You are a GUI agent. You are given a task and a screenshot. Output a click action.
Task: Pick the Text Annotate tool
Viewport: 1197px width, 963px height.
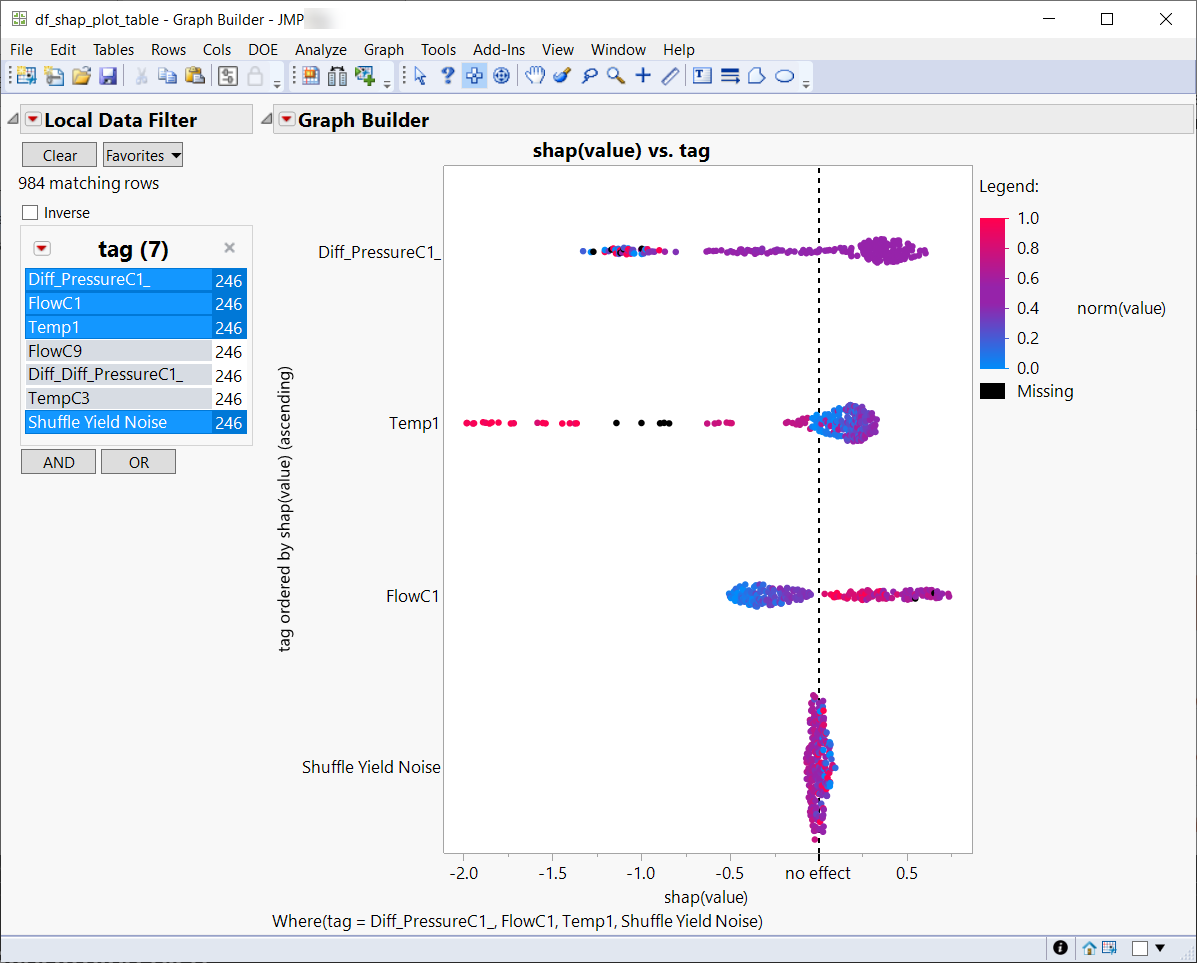(x=702, y=76)
